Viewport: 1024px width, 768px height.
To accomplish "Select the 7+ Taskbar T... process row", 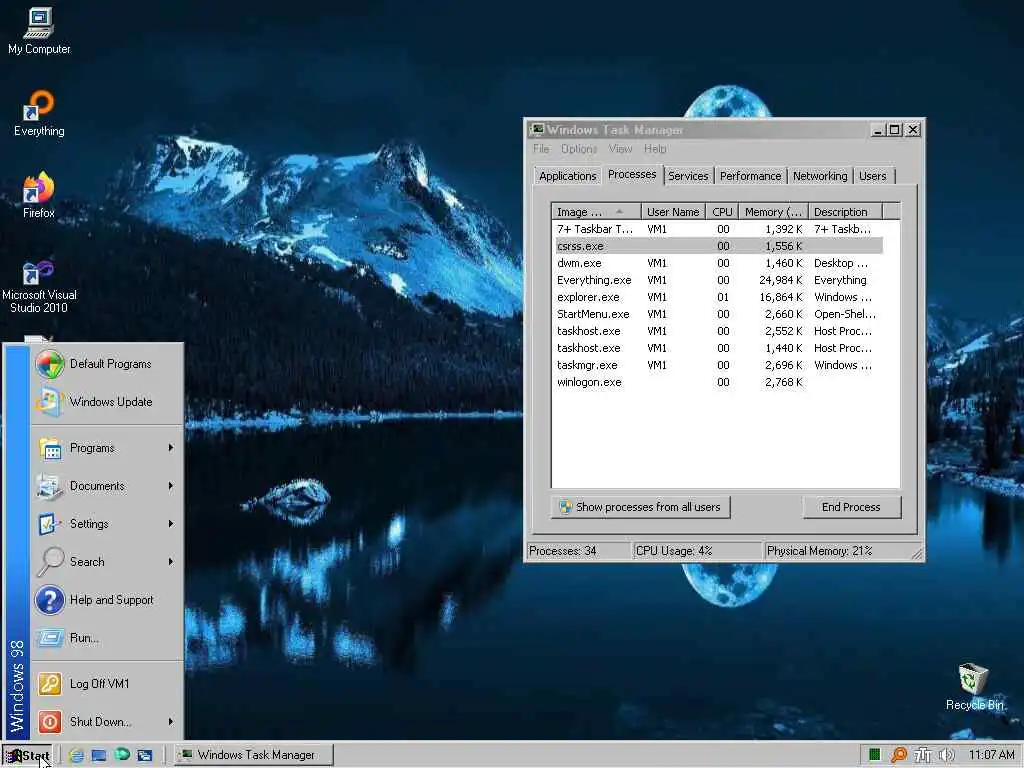I will coord(719,229).
